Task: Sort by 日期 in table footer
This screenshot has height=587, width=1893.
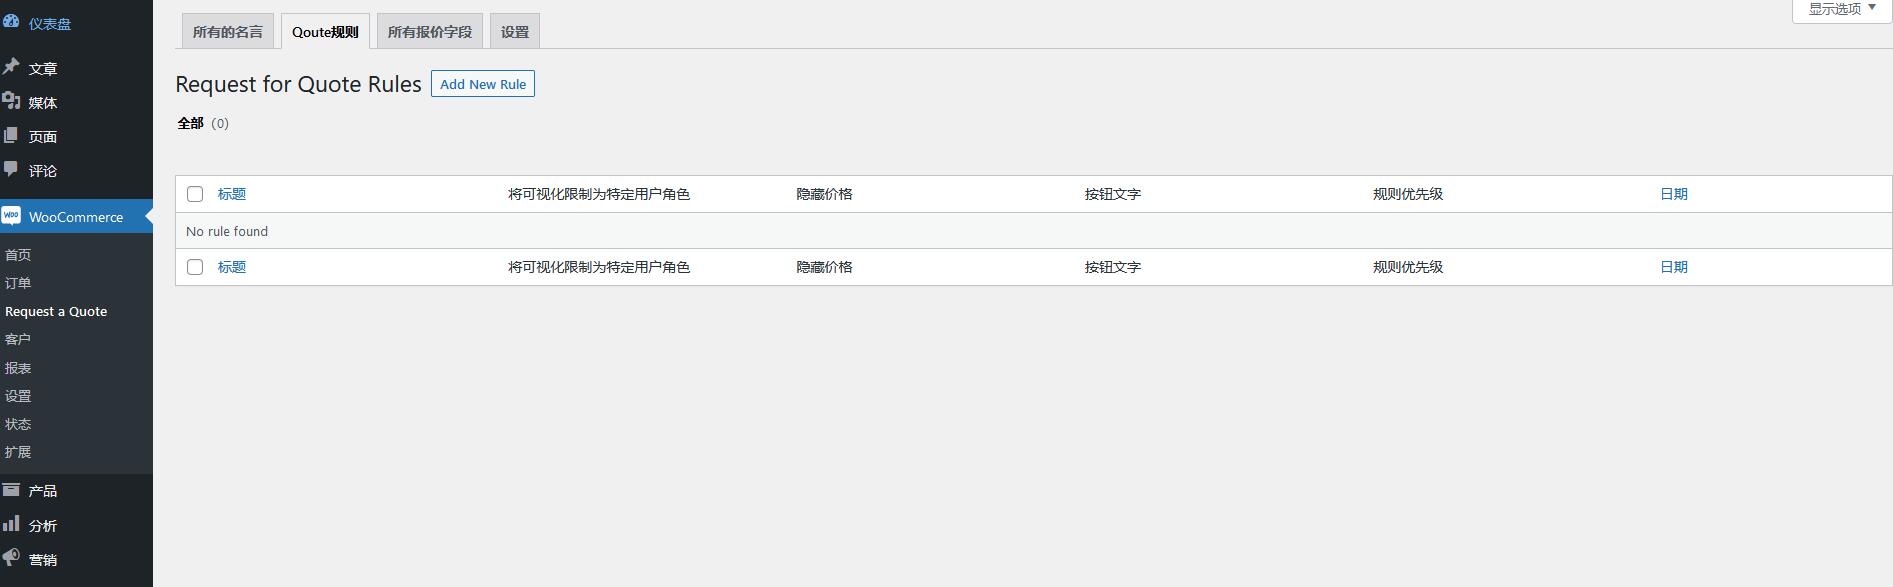Action: point(1674,267)
